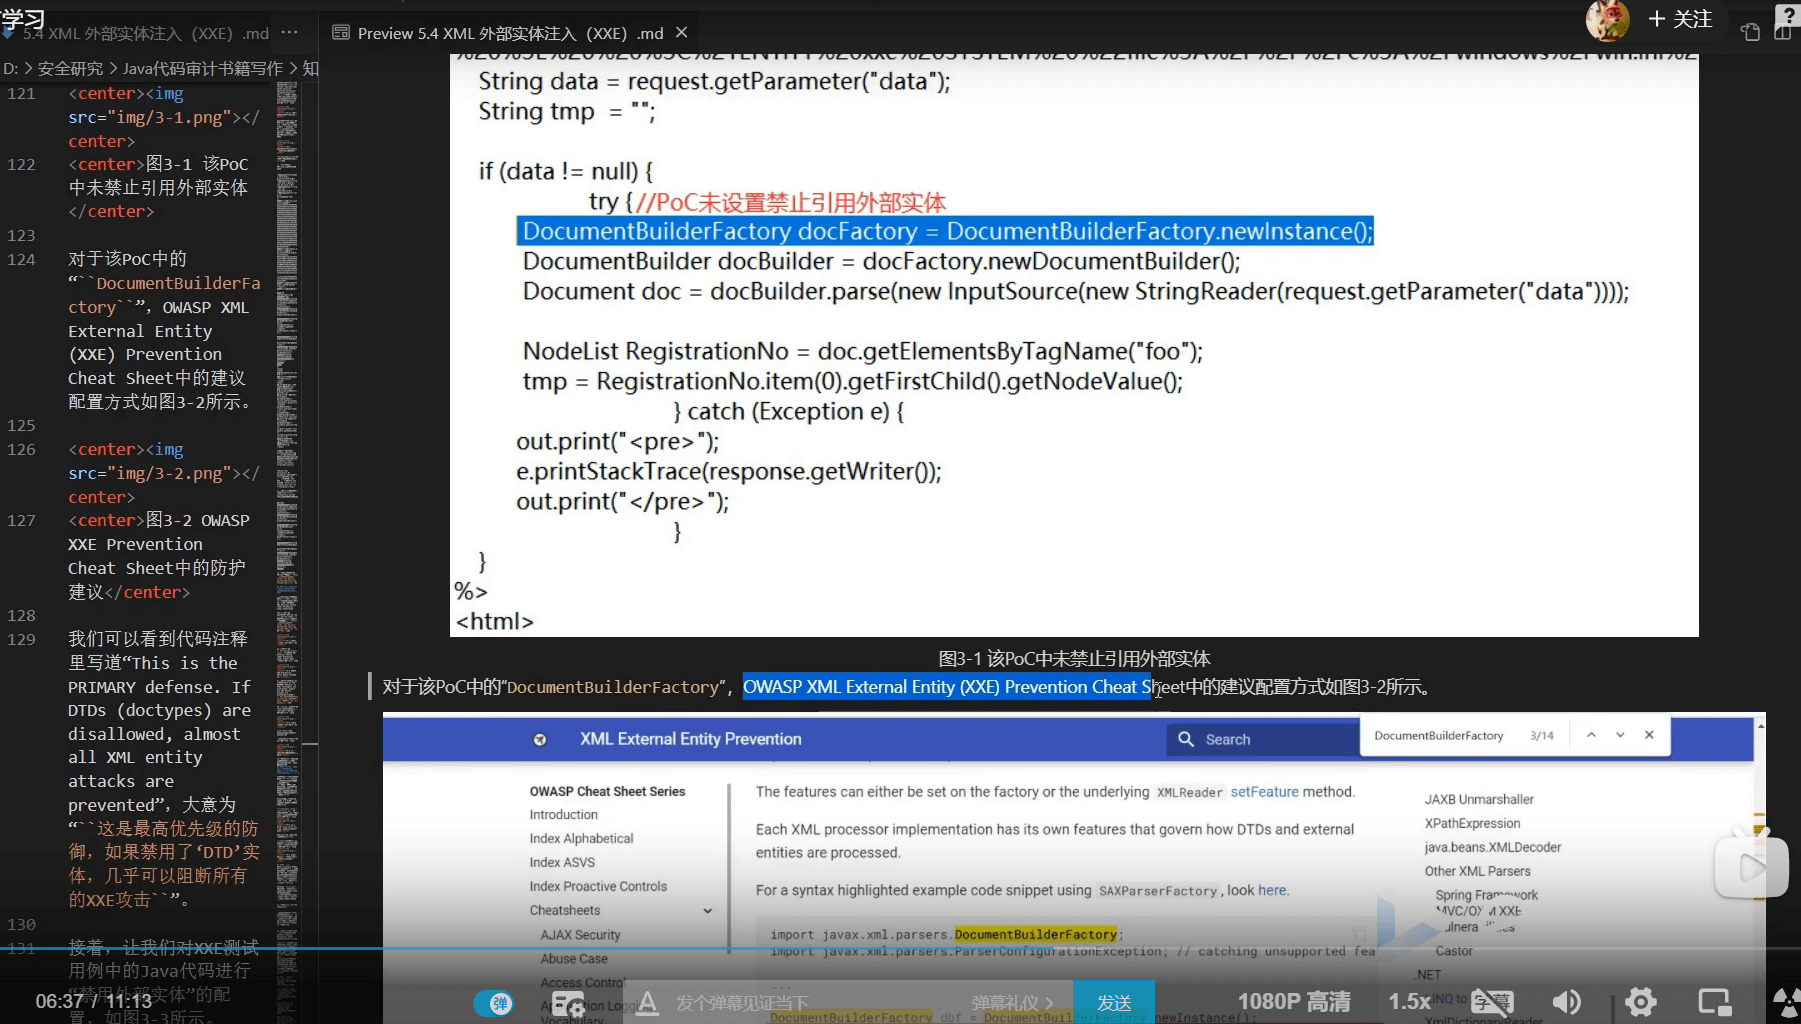Send danmaku with 发送 button

pyautogui.click(x=1114, y=1002)
